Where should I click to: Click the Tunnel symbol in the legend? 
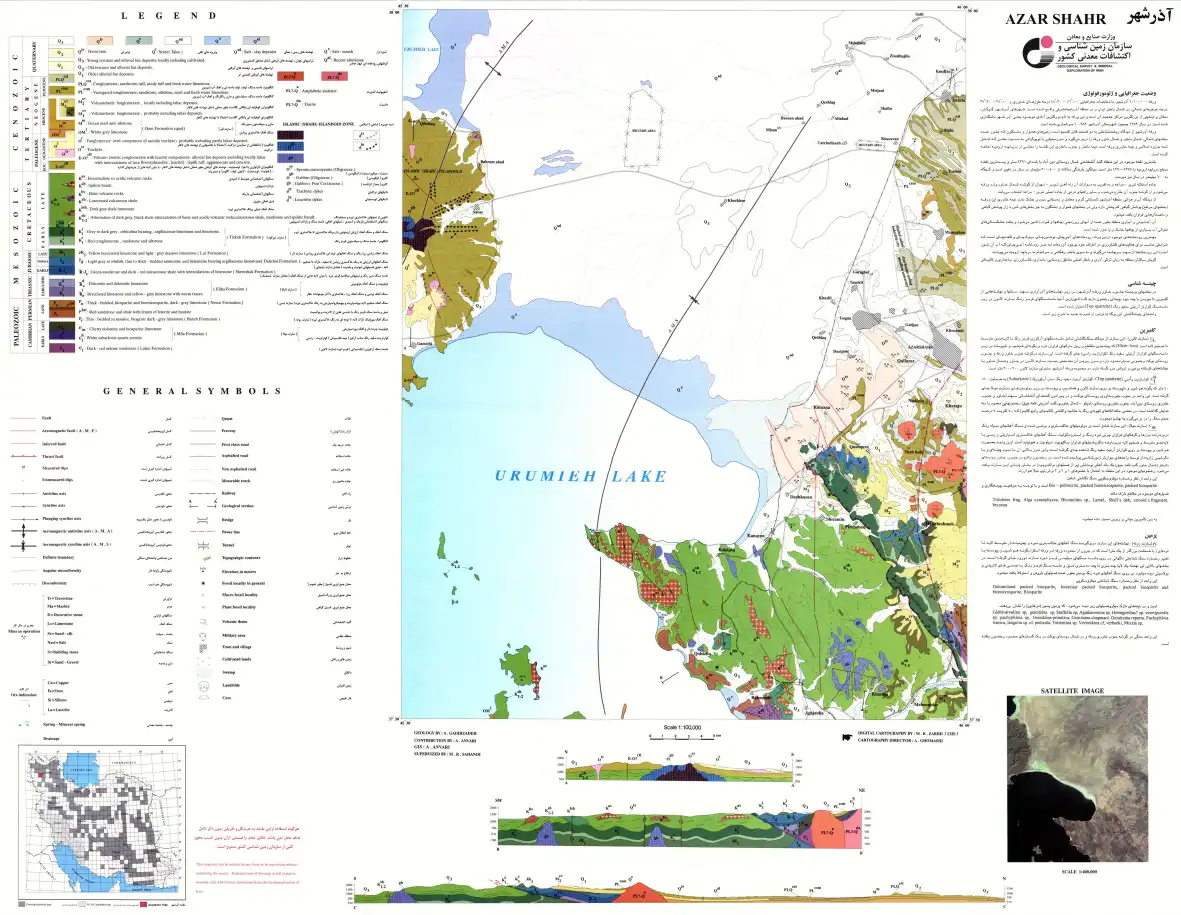[x=203, y=544]
